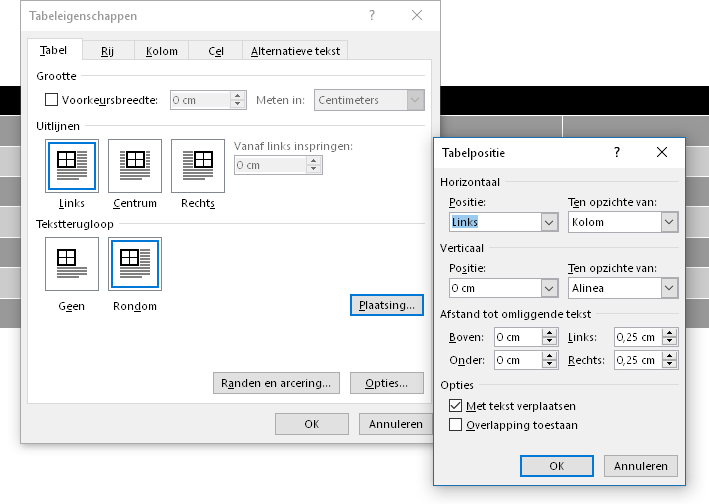
Task: Select the Rechts alignment icon
Action: coord(198,165)
